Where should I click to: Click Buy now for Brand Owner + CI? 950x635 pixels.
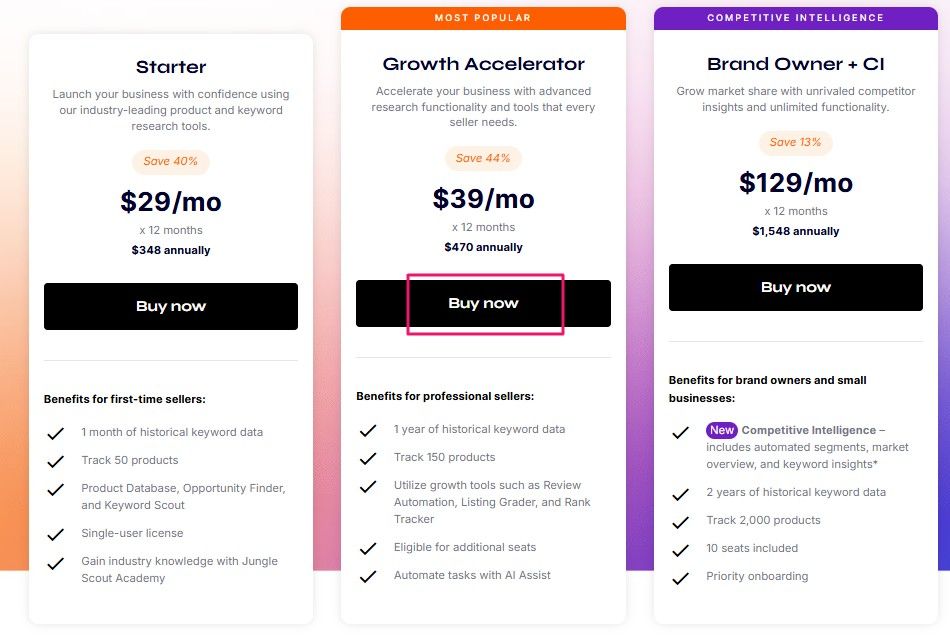pos(796,287)
